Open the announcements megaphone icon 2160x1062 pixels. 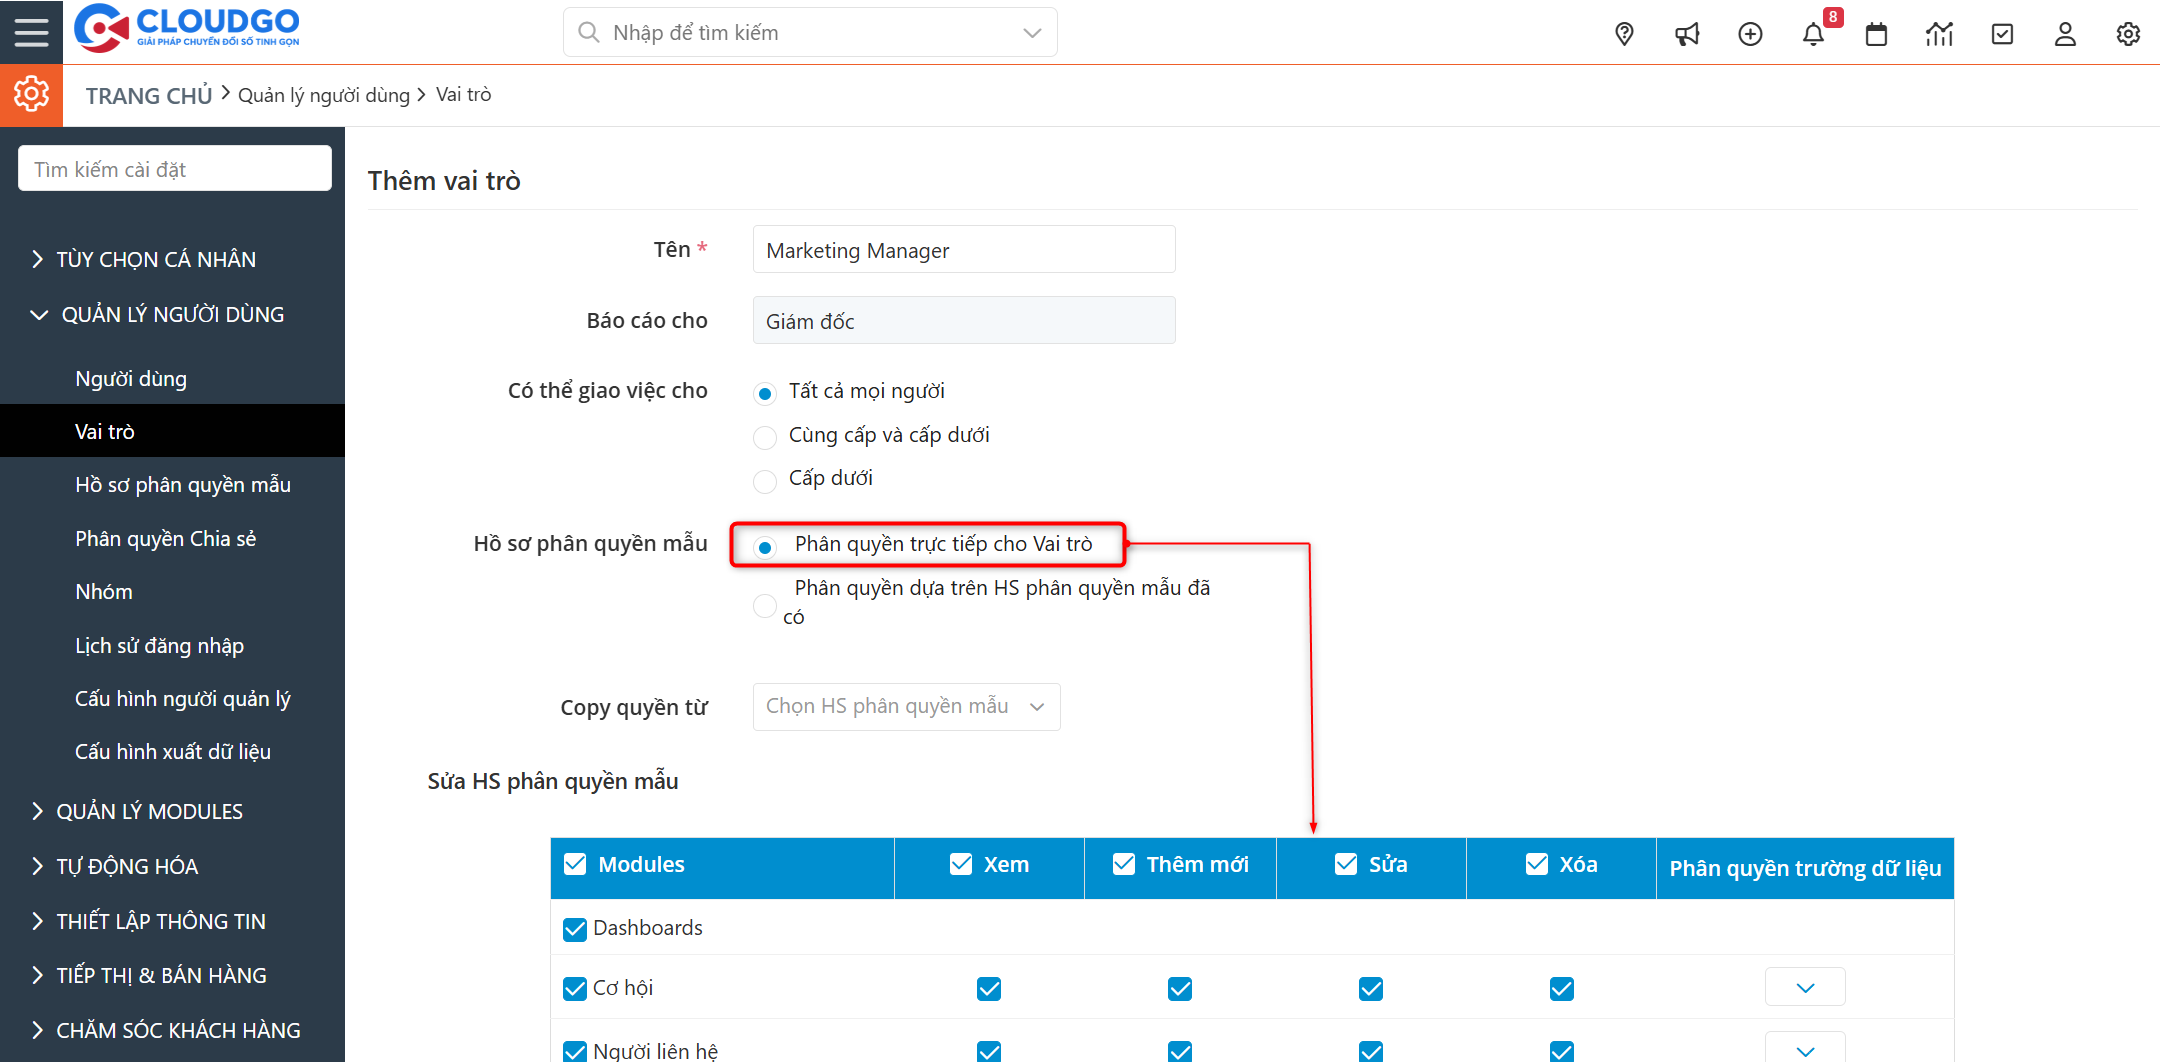tap(1687, 34)
